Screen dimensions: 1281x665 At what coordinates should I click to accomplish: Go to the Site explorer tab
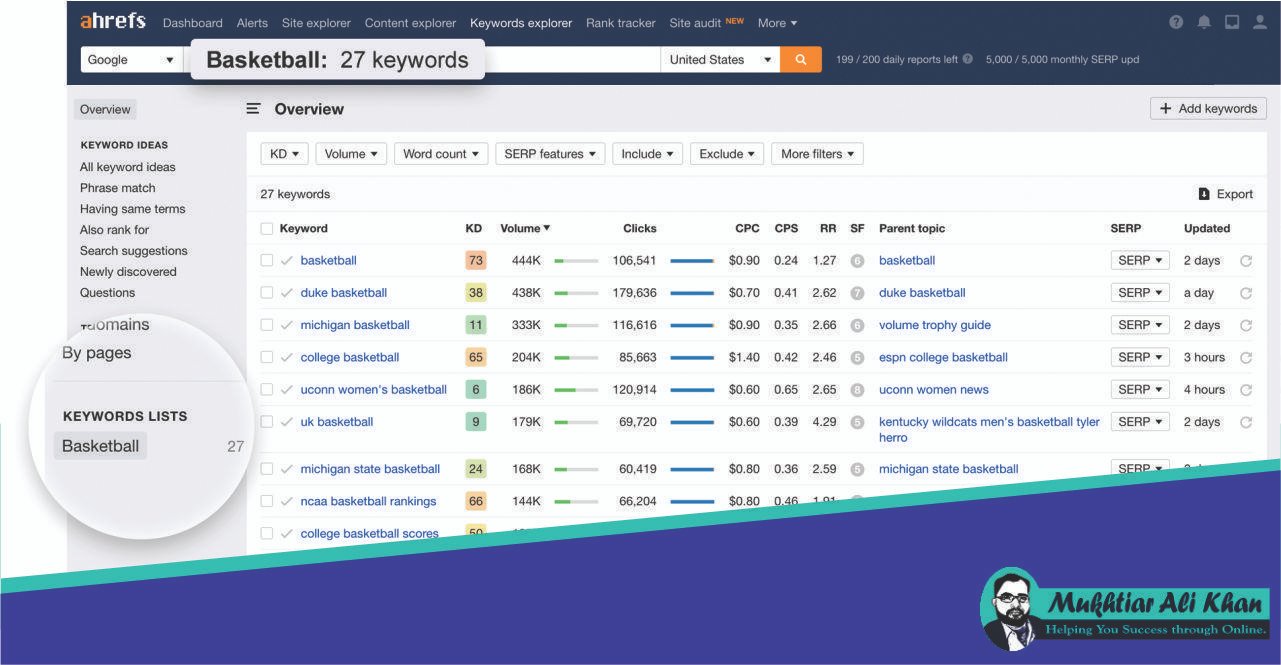click(x=316, y=23)
